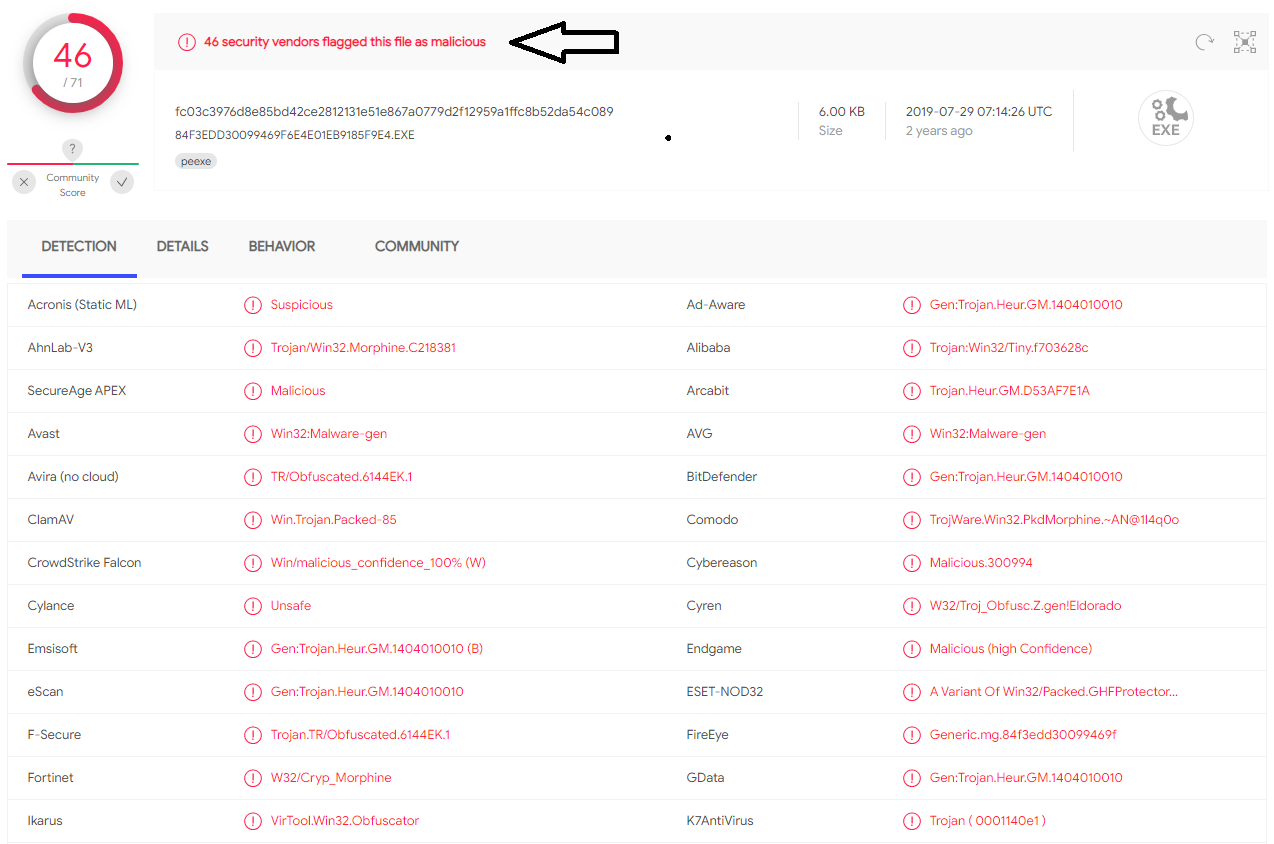
Task: Click alert icon for Avast result
Action: click(253, 434)
